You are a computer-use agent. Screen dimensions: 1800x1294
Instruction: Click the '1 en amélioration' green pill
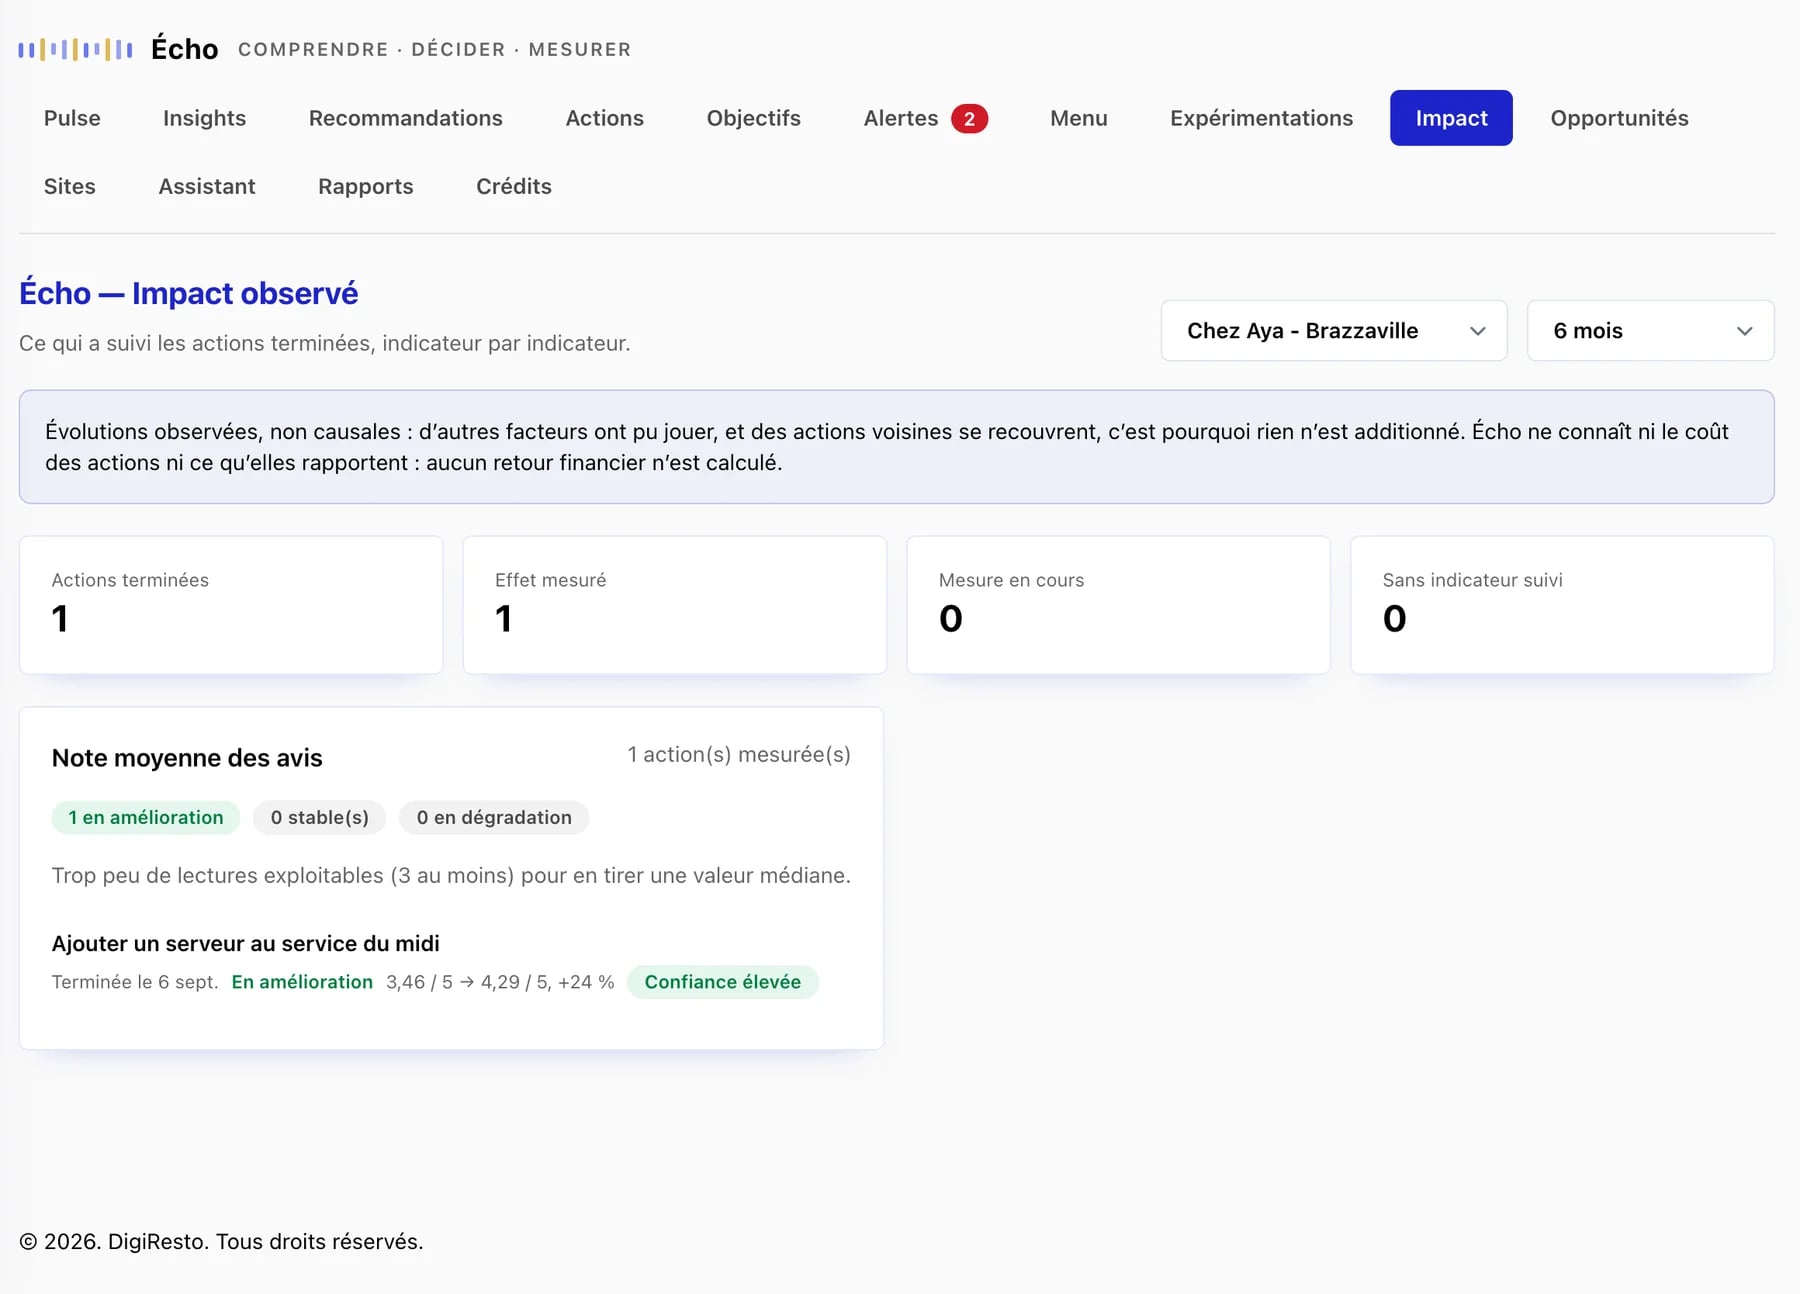pos(145,818)
